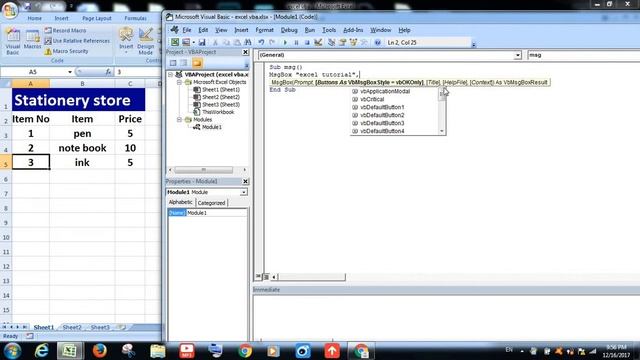Click the Break pause icon
This screenshot has height=360, width=640.
[296, 42]
